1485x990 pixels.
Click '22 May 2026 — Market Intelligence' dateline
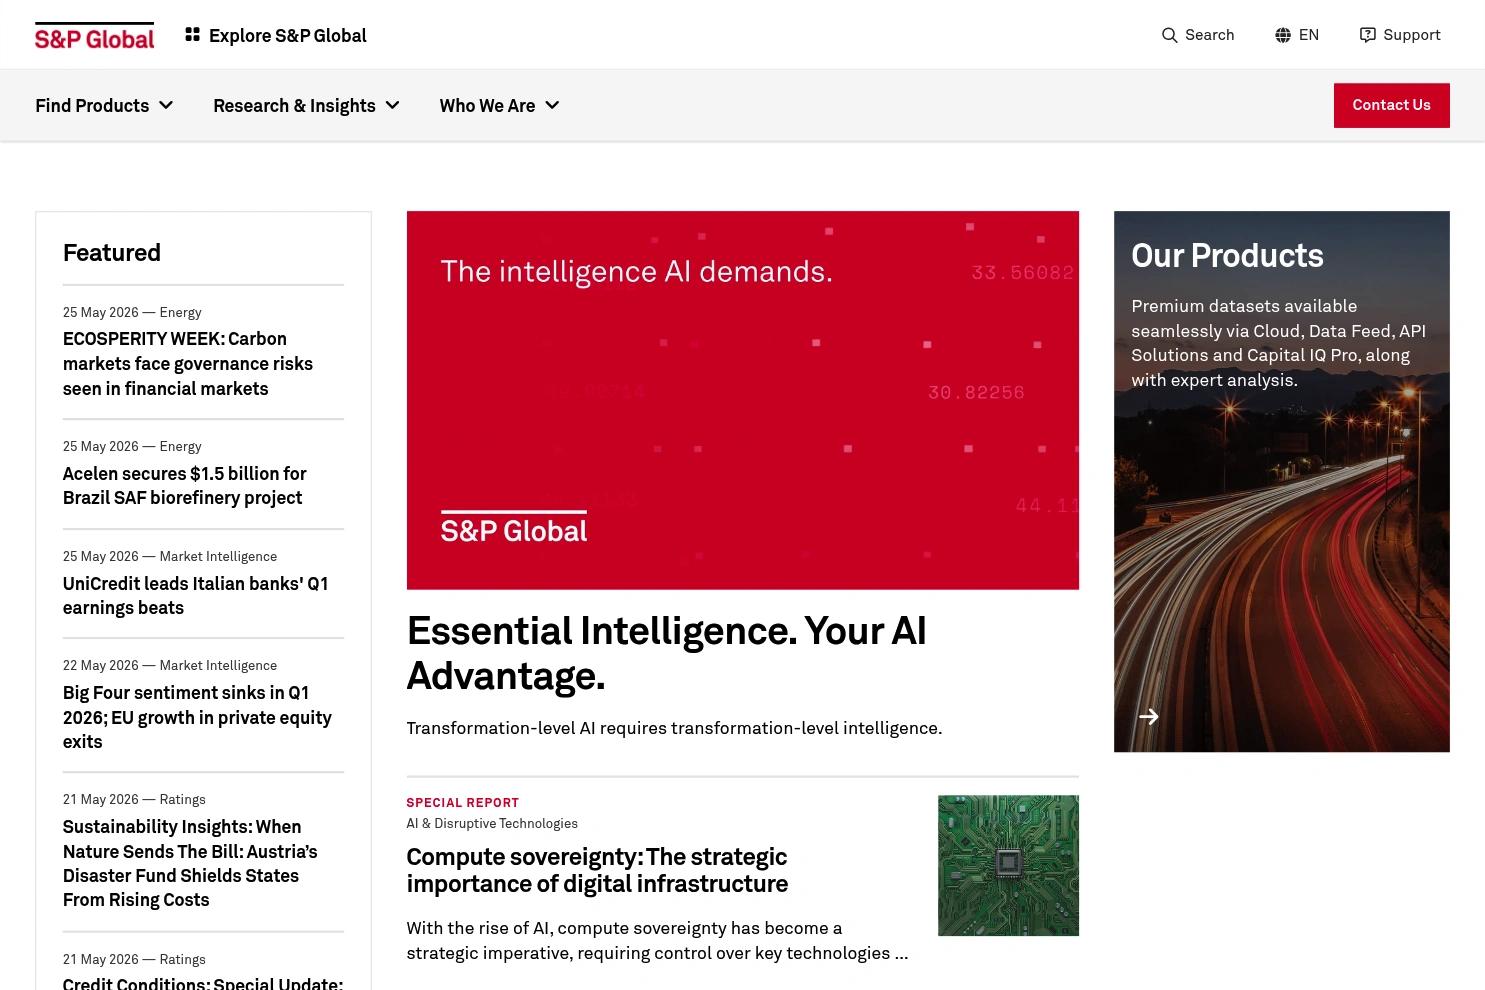[x=170, y=665]
